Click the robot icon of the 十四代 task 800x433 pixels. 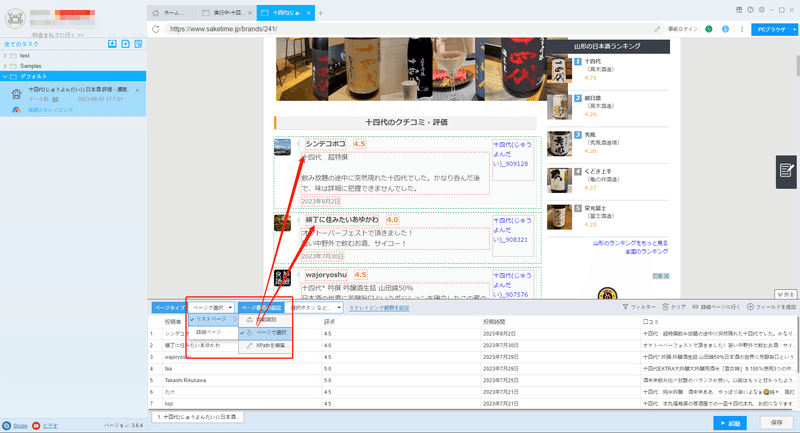[x=17, y=94]
